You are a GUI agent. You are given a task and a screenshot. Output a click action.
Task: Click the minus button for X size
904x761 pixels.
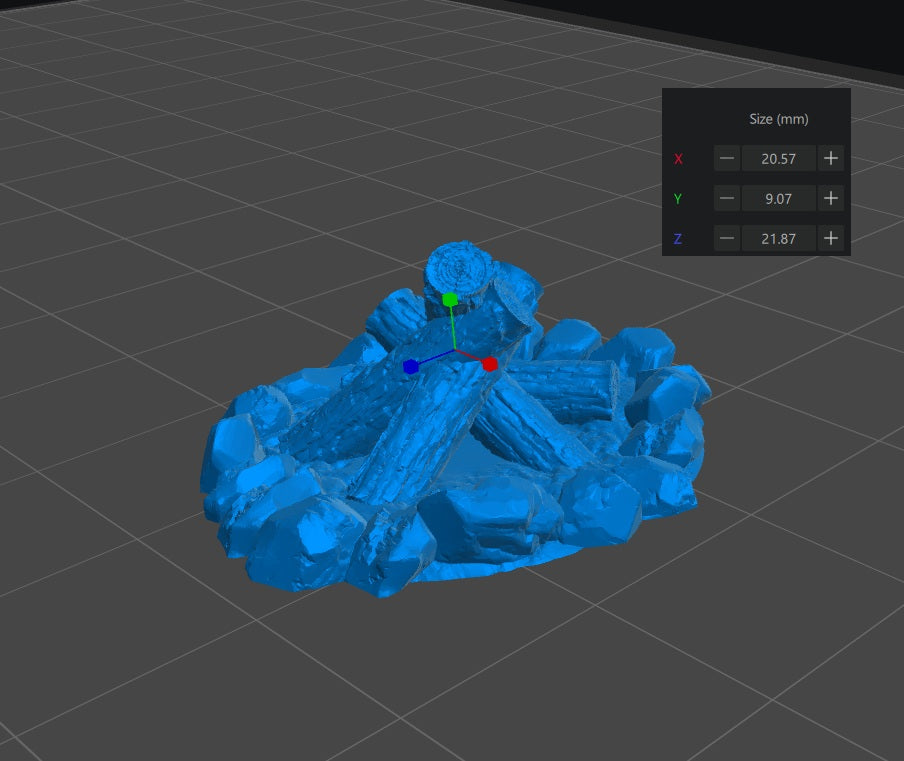[727, 158]
